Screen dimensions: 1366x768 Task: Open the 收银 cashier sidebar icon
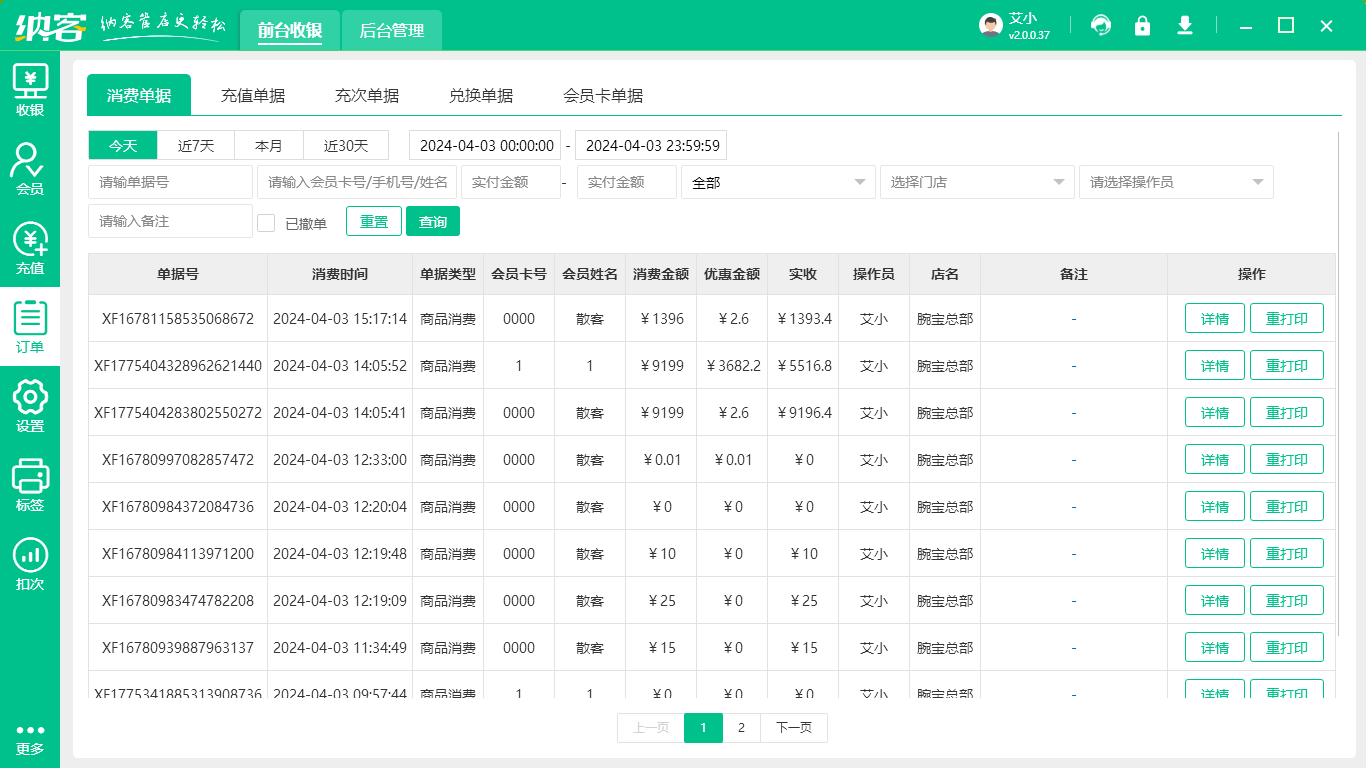pyautogui.click(x=30, y=90)
